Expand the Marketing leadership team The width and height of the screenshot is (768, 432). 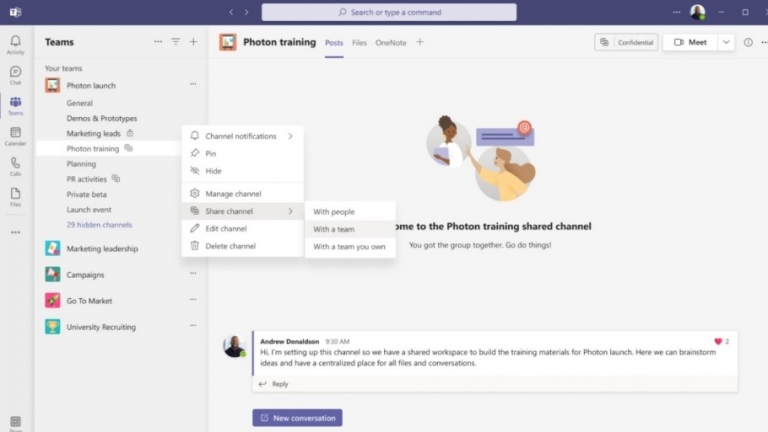pos(102,248)
